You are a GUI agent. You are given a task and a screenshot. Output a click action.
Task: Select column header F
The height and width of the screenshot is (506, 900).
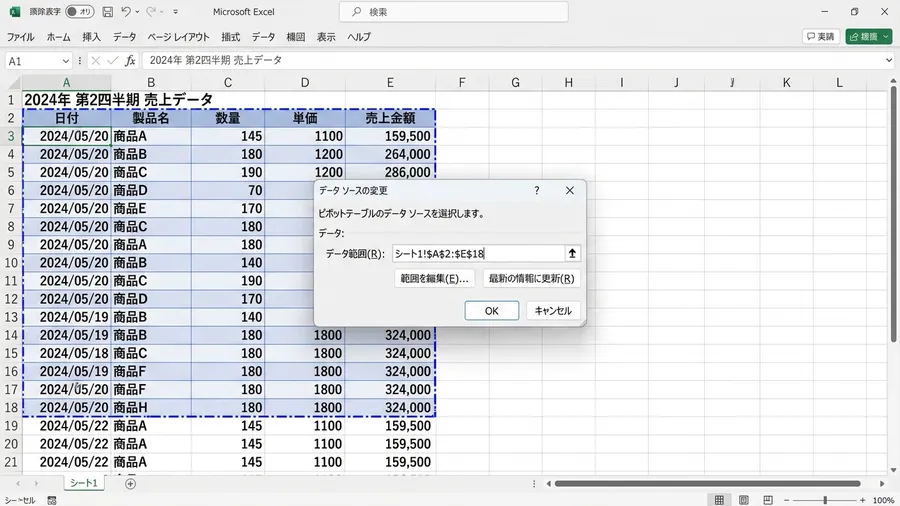(462, 83)
